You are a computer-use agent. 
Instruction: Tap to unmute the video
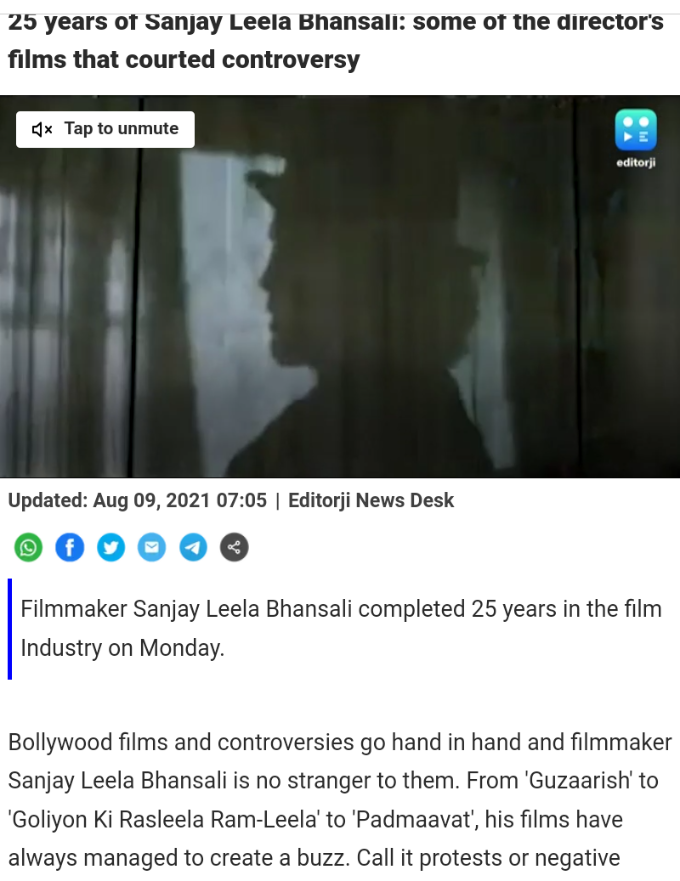[105, 129]
